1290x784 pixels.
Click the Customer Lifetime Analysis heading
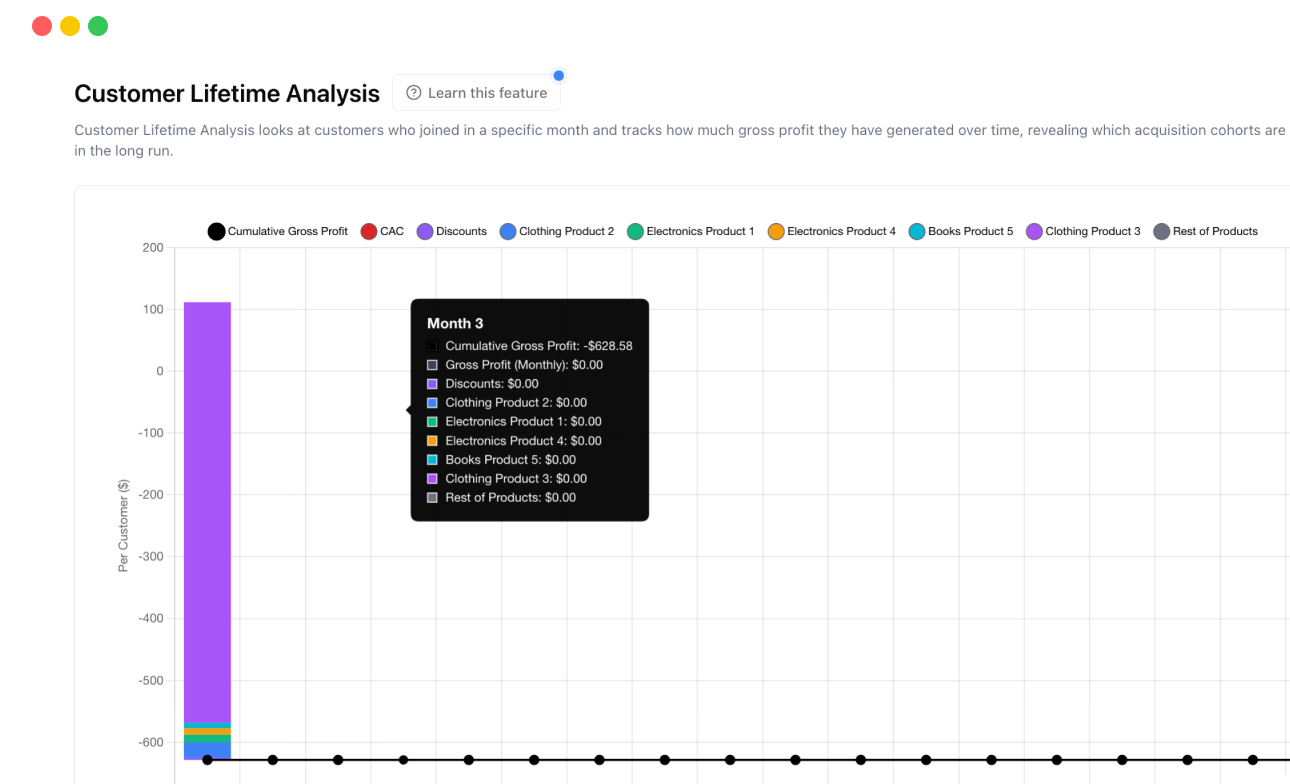[226, 92]
